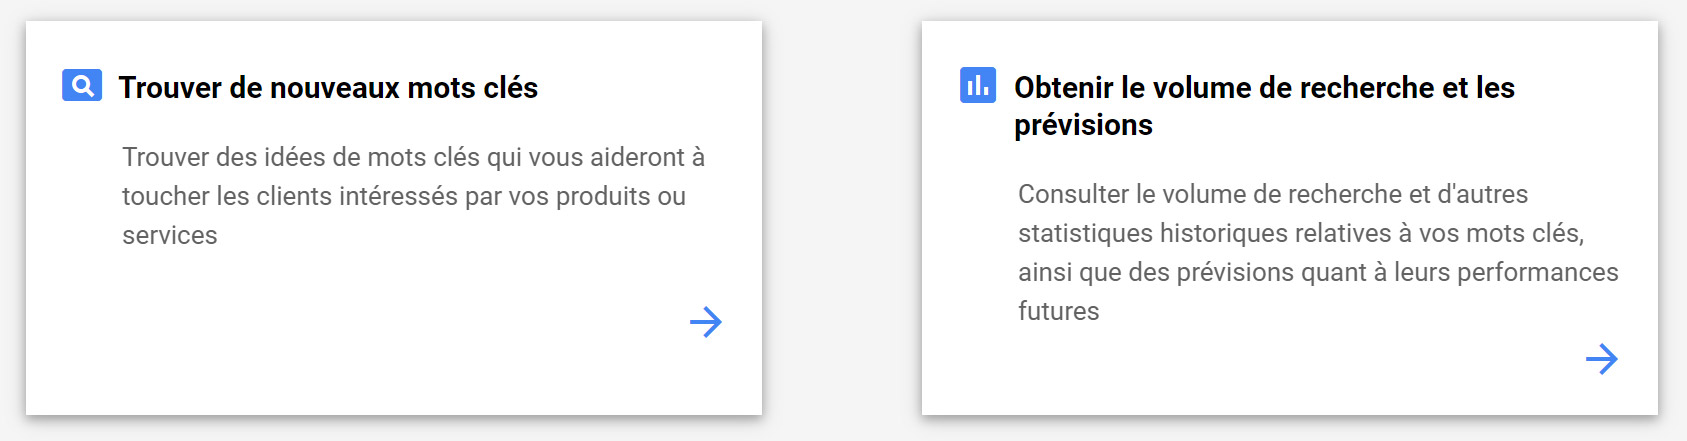The width and height of the screenshot is (1687, 441).
Task: Follow the right arrow beneath the 'services' text
Action: pyautogui.click(x=706, y=322)
